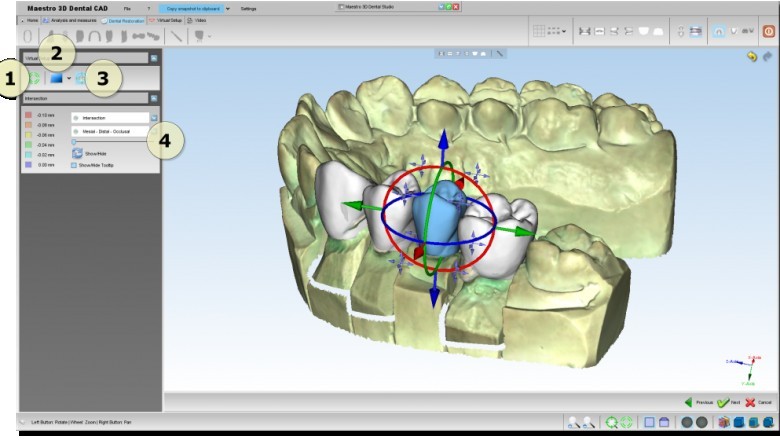Screen dimensions: 780x440
Task: Select the bridge connector tool icon
Action: pos(139,36)
